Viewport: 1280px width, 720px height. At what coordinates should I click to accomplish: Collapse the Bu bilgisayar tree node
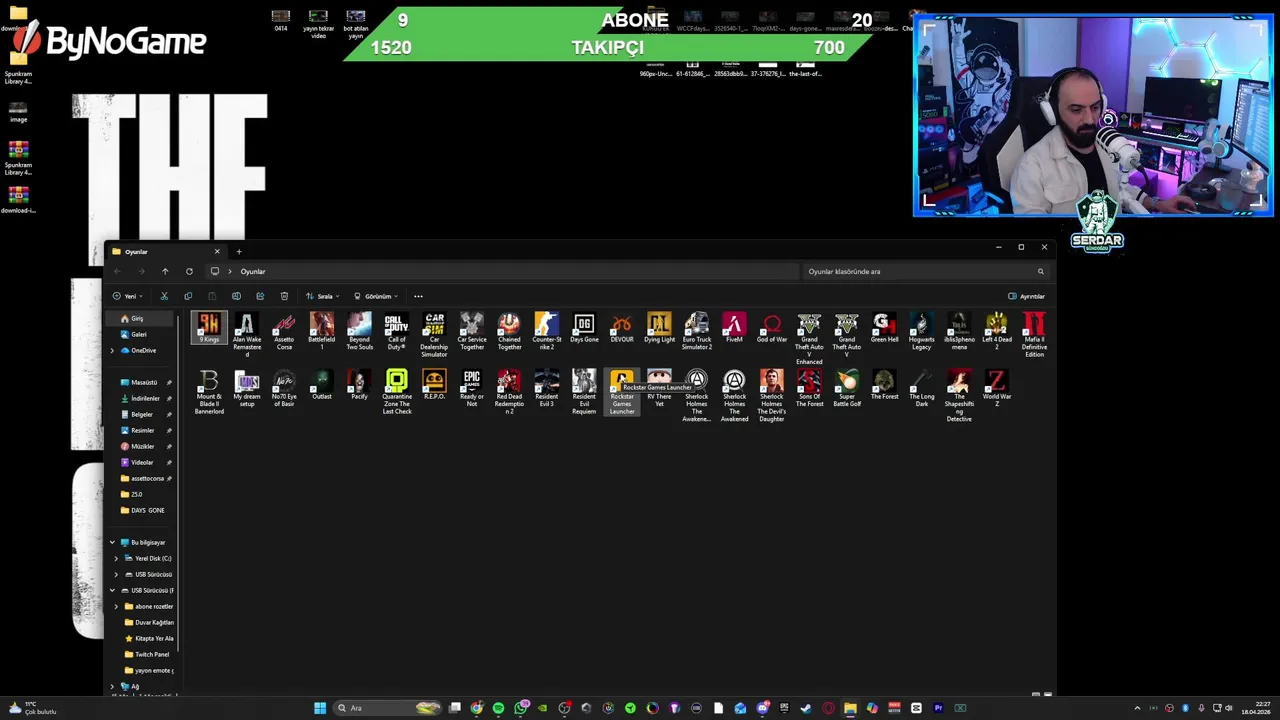tap(112, 542)
